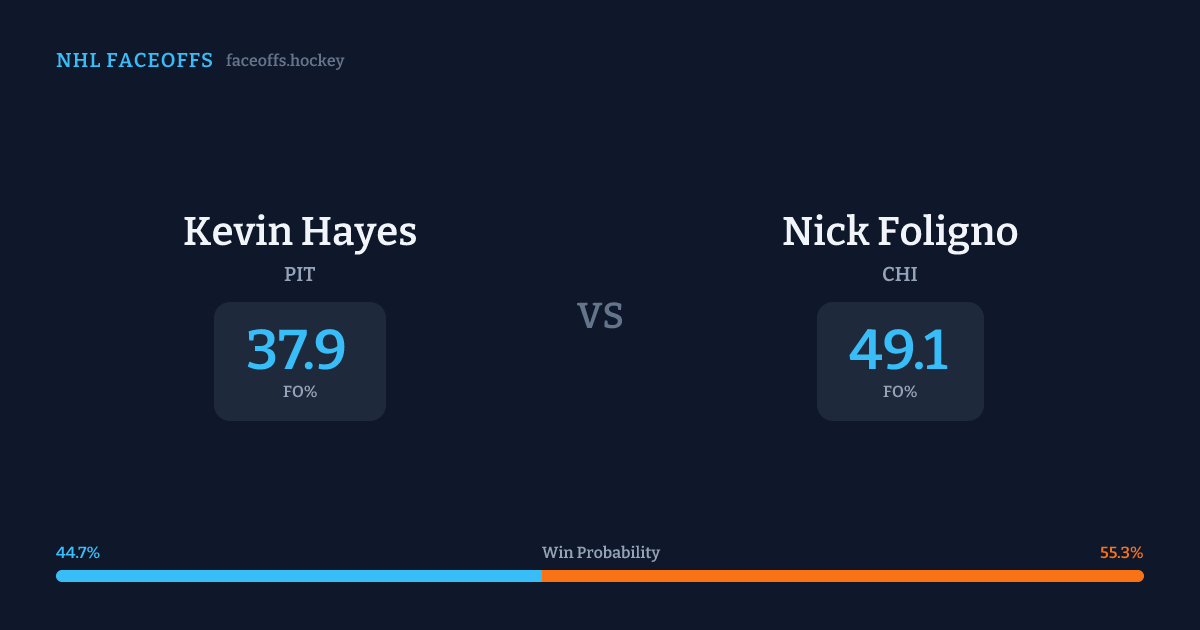Click the Win Probability label
The width and height of the screenshot is (1200, 630).
[601, 553]
